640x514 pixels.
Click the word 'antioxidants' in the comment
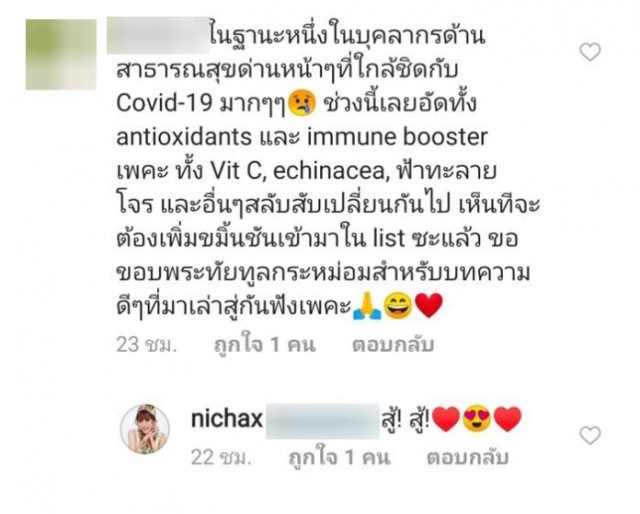click(x=184, y=137)
